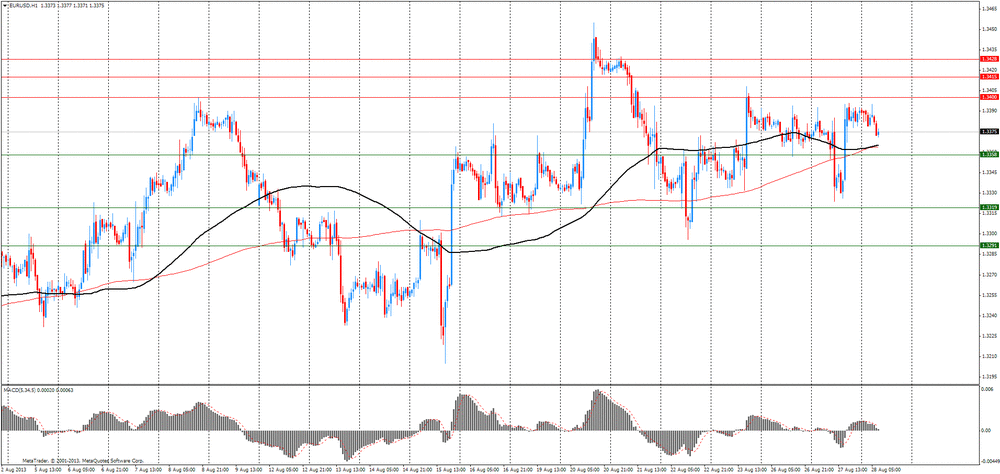Click the 1.3465 price axis value
Image resolution: width=1000 pixels, height=474 pixels.
(x=990, y=9)
